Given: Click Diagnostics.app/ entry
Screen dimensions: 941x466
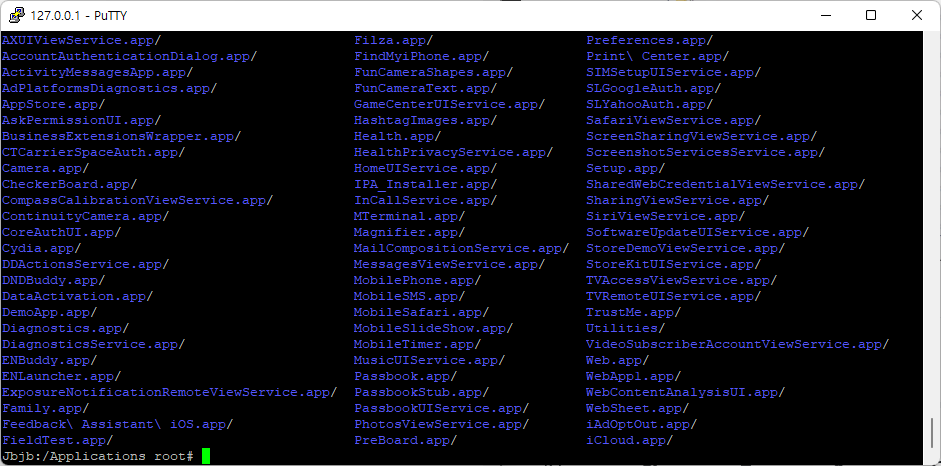Looking at the screenshot, I should click(65, 329).
